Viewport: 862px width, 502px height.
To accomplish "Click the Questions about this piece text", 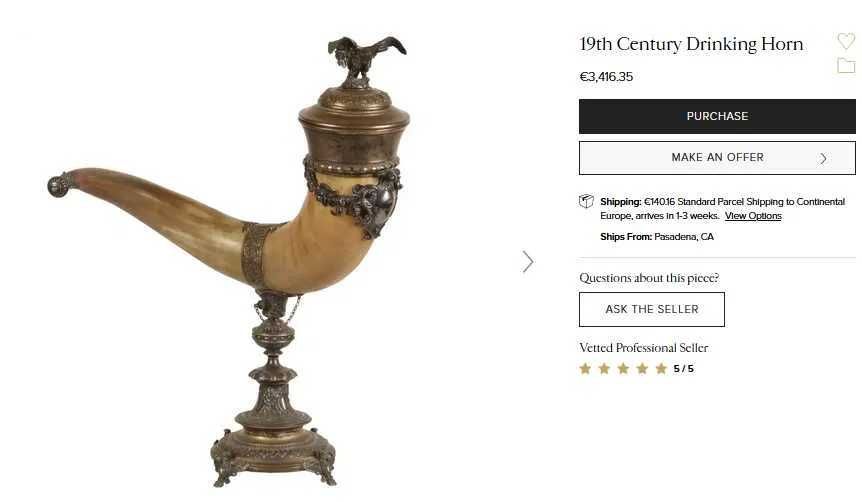I will click(649, 278).
